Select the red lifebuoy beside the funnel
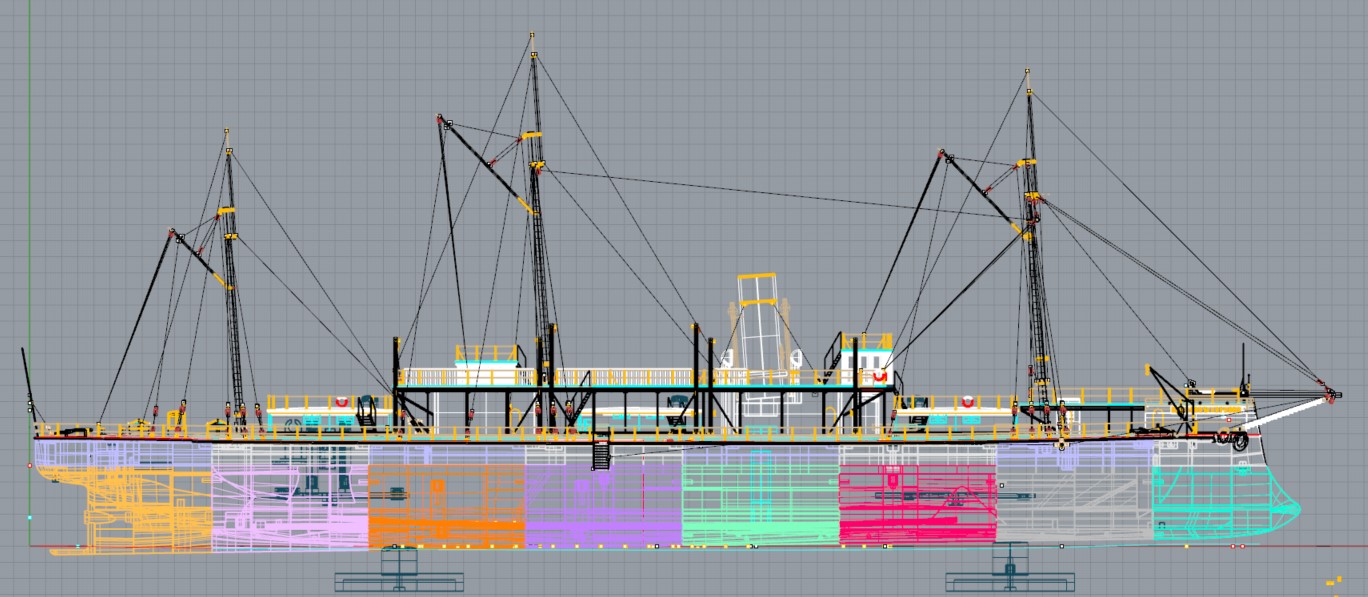Screen dimensions: 1368x597 click(880, 376)
